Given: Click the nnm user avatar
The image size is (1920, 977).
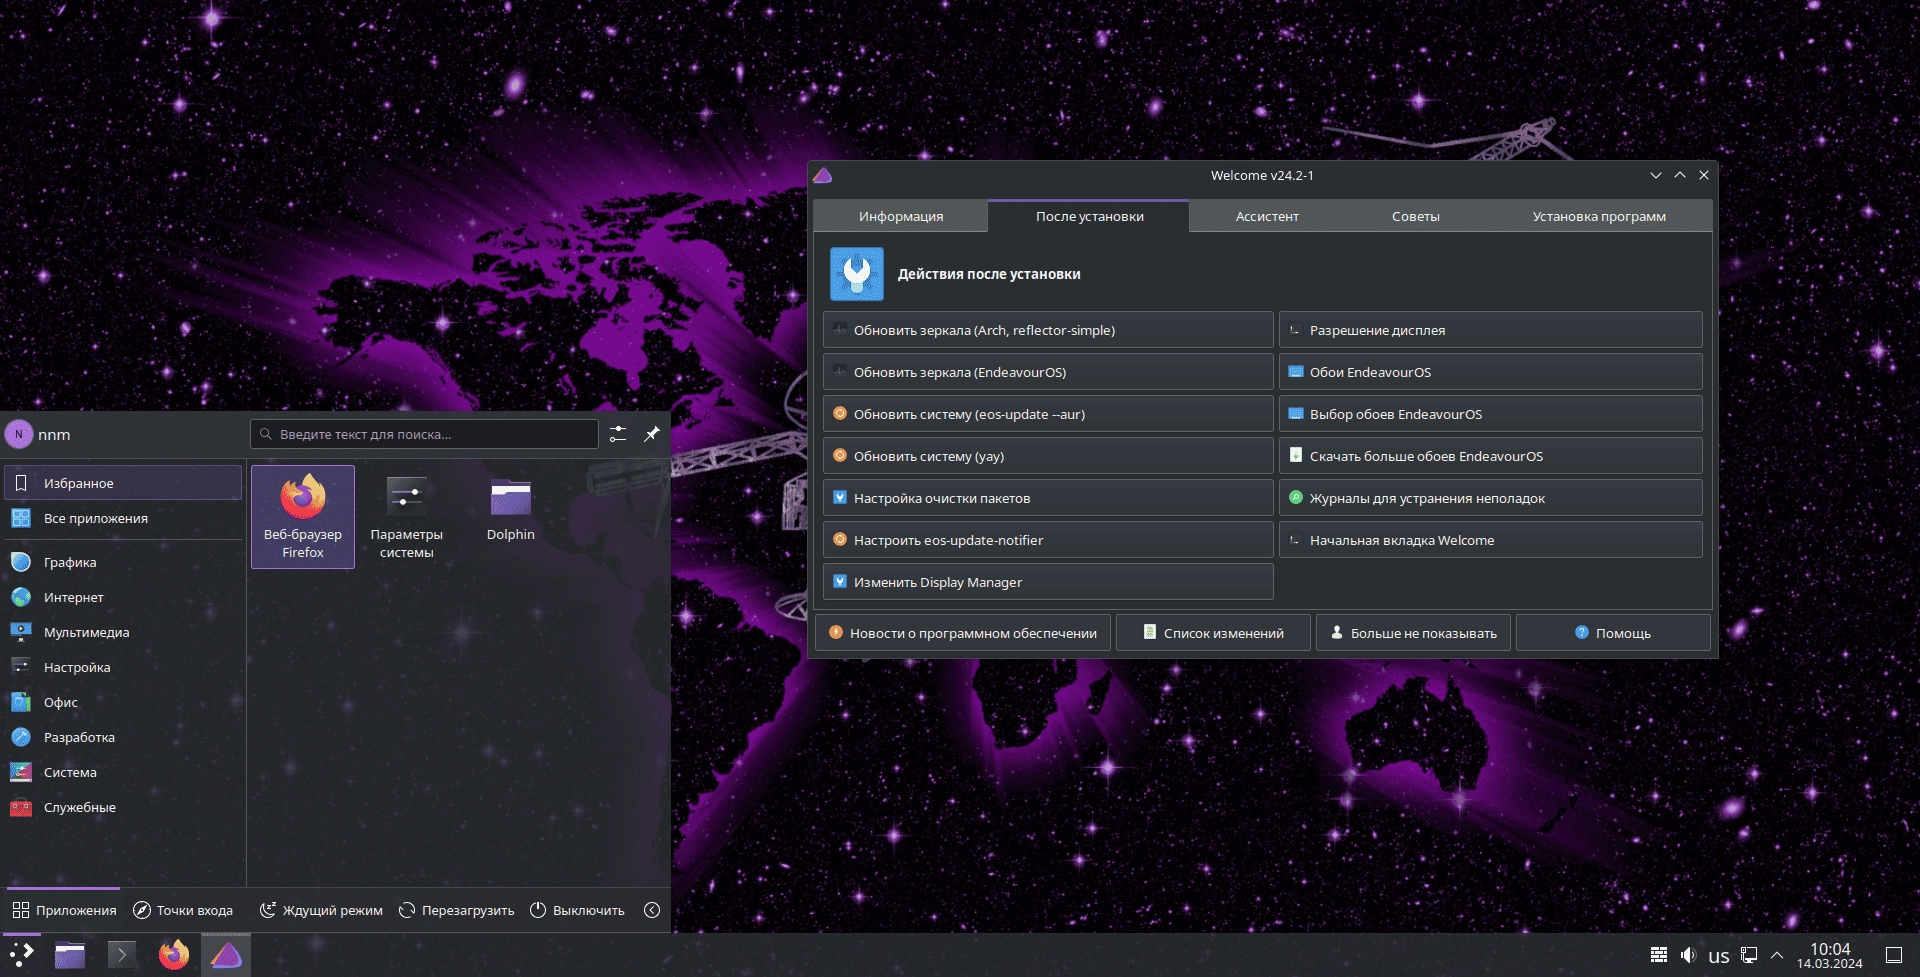Looking at the screenshot, I should point(19,434).
